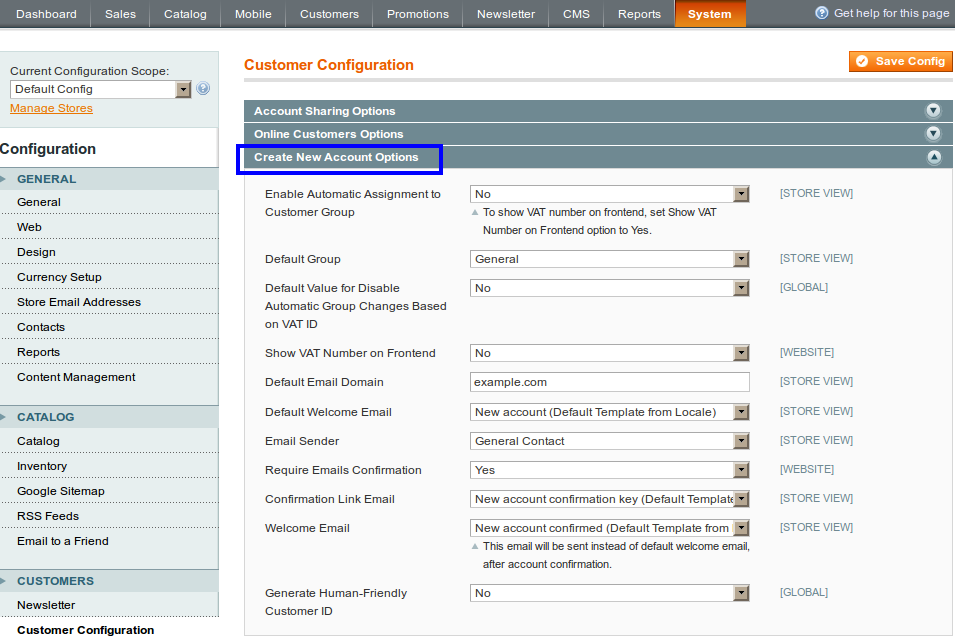Image resolution: width=955 pixels, height=642 pixels.
Task: Go to Store Email Addresses section
Action: pos(79,302)
